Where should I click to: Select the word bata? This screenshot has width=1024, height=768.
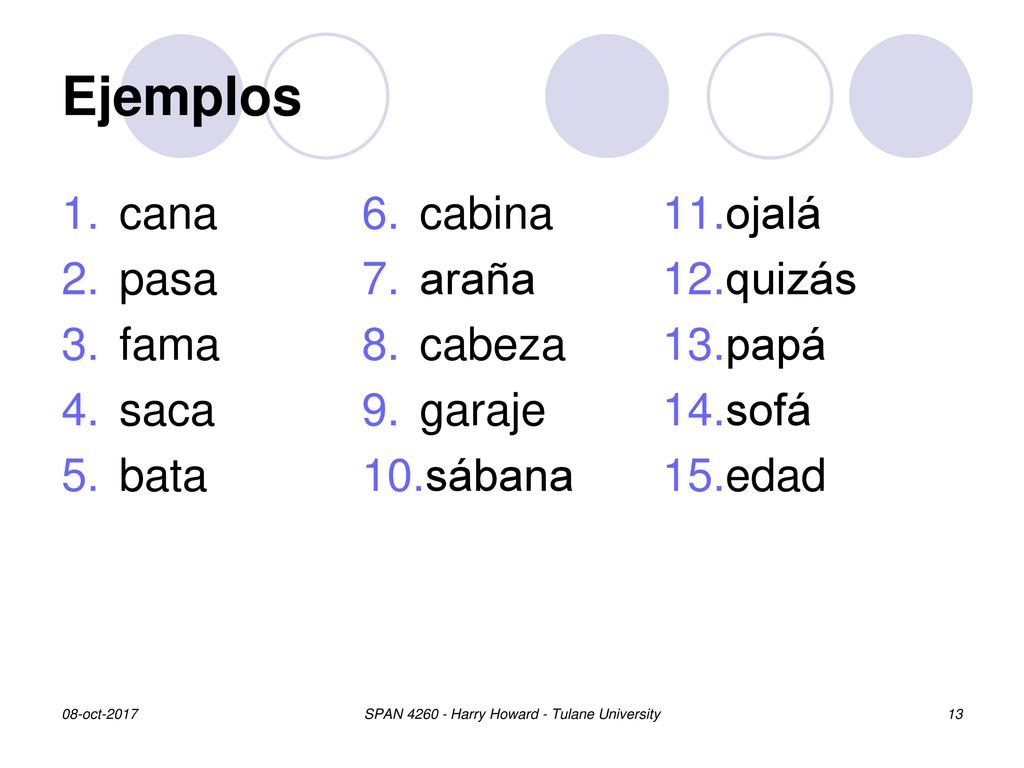coord(163,475)
